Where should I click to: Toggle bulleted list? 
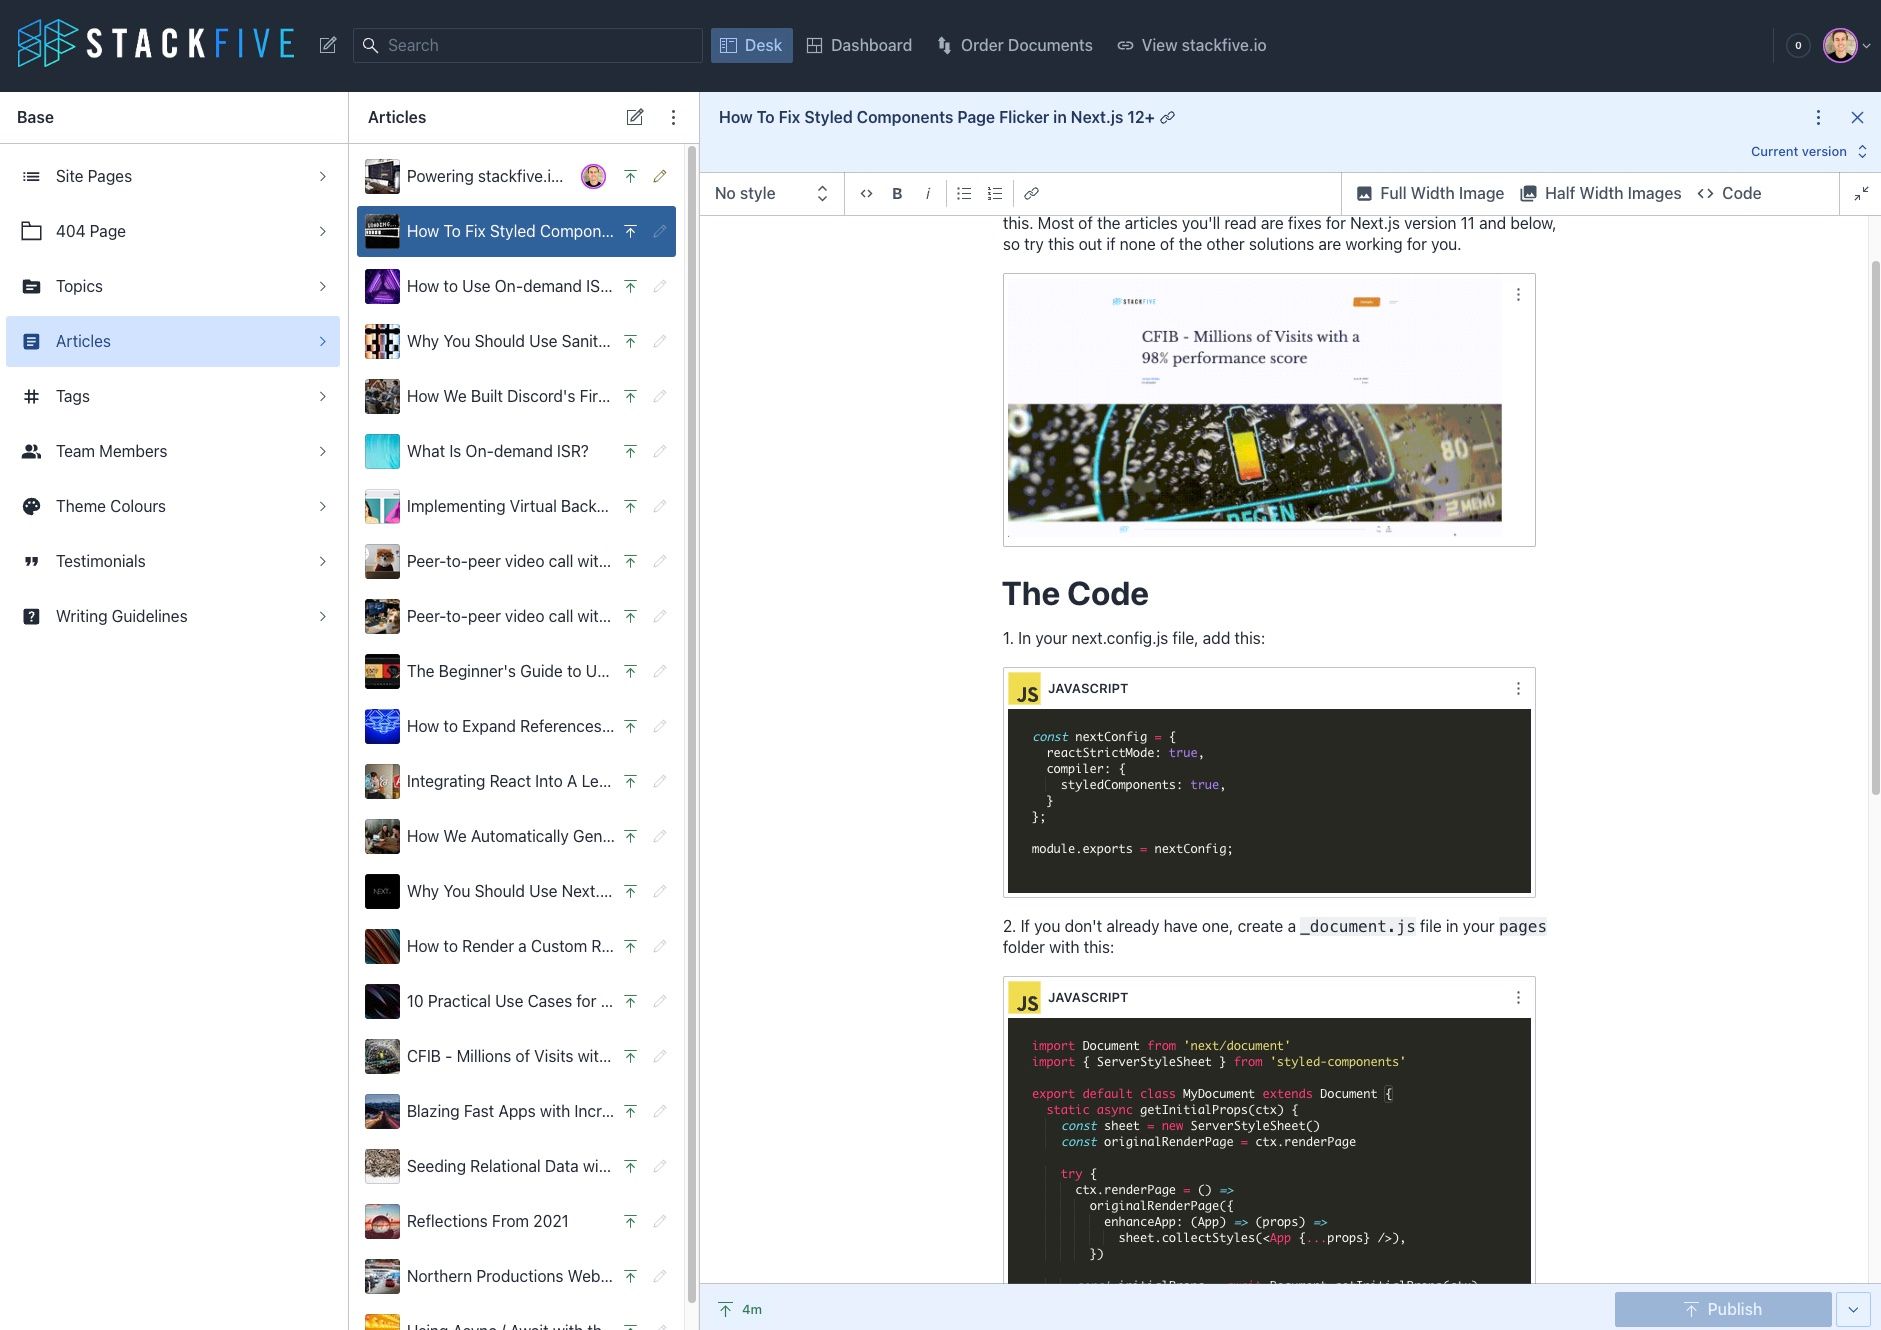pos(964,193)
